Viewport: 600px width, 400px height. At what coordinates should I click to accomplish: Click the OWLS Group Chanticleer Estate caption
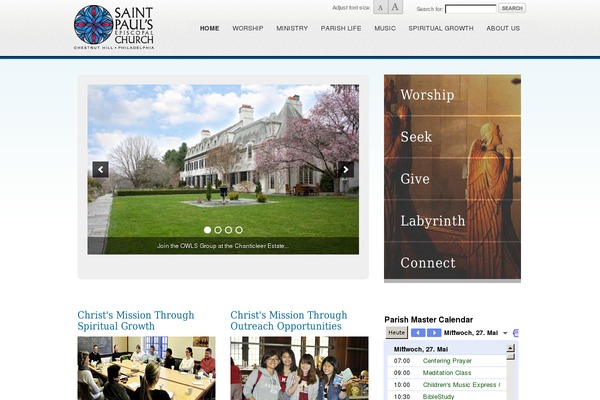tap(223, 246)
